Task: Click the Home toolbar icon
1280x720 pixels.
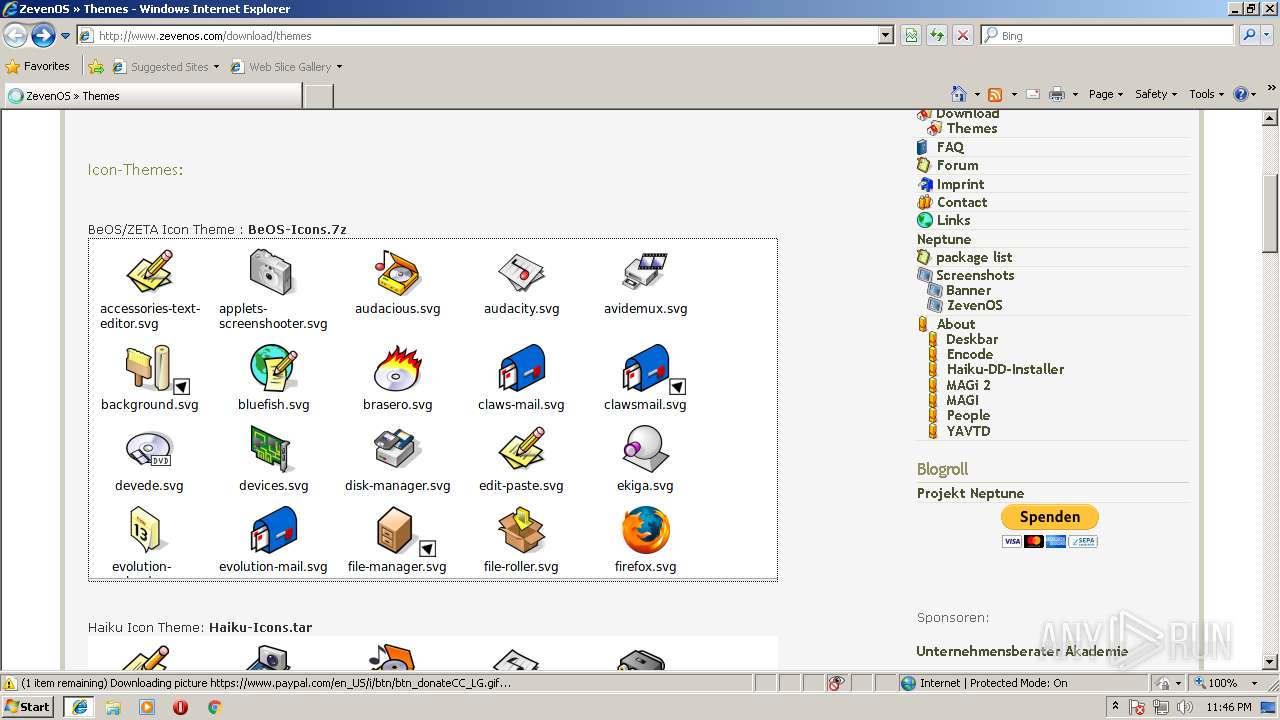Action: (x=959, y=94)
